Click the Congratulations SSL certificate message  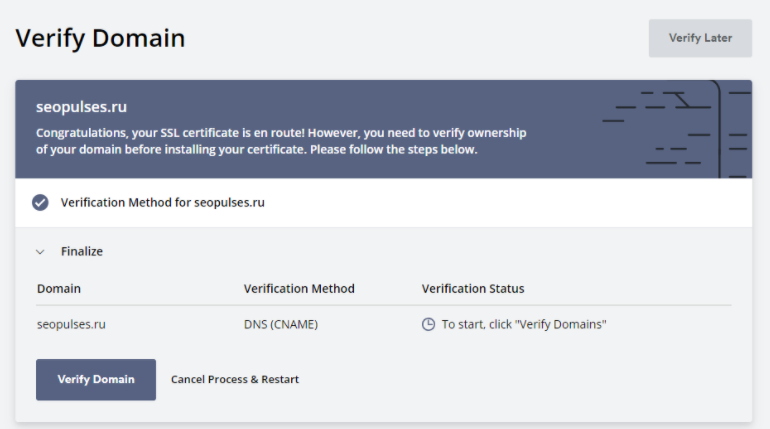(x=281, y=141)
